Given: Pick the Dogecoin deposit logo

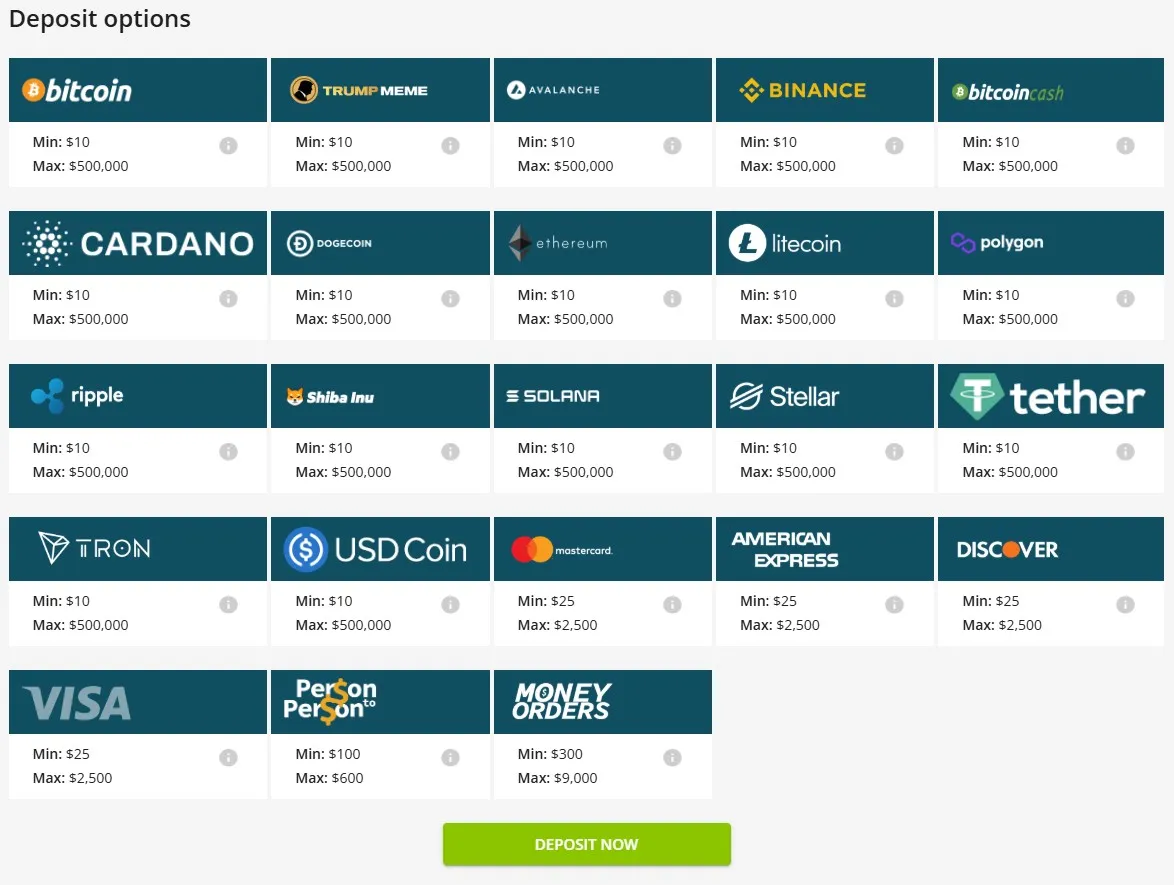Looking at the screenshot, I should pos(329,243).
